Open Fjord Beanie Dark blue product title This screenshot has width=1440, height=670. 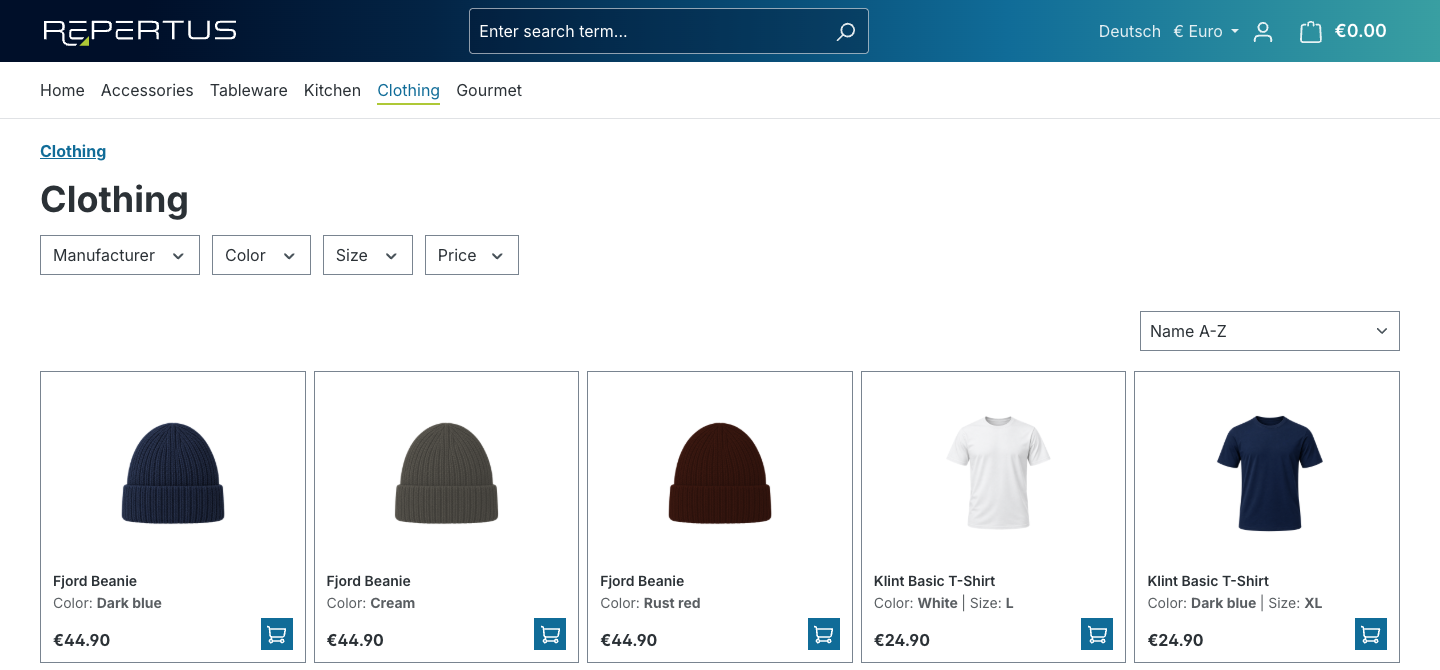pos(95,581)
